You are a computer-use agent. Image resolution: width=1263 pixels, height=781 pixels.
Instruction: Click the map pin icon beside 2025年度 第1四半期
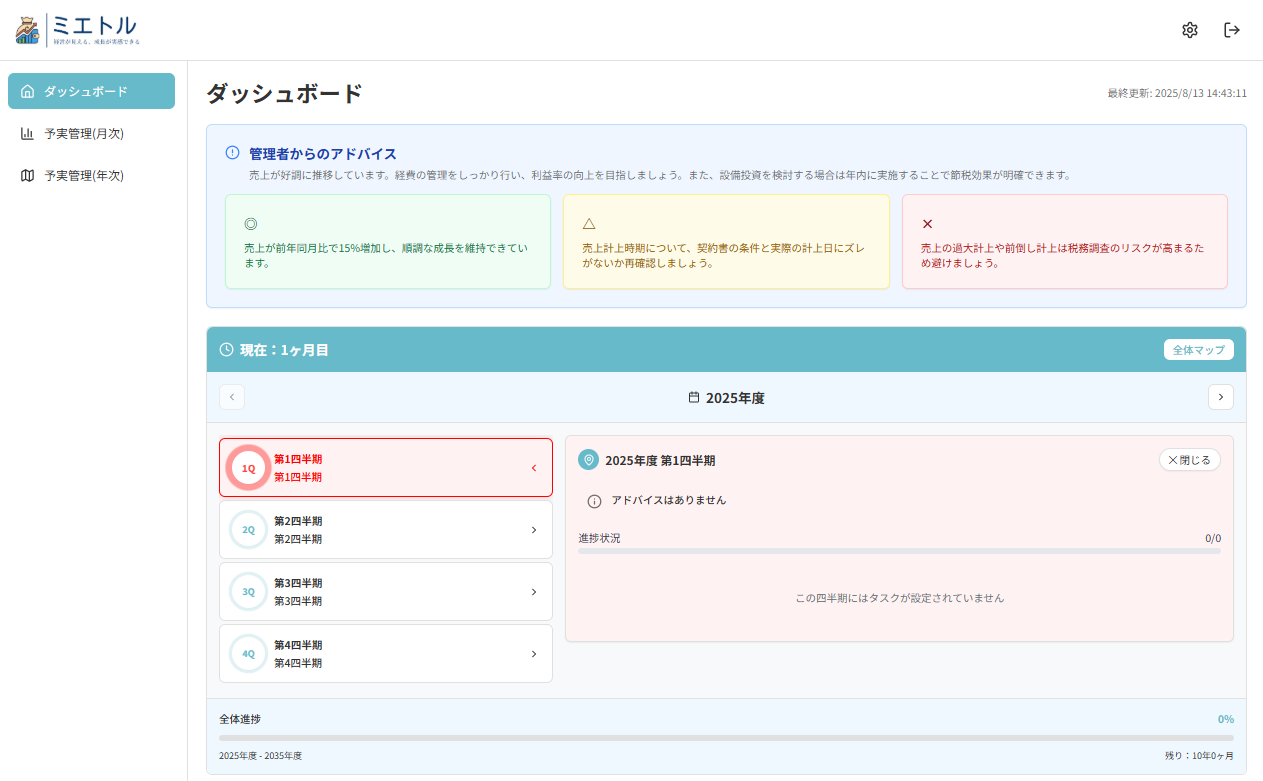(588, 460)
